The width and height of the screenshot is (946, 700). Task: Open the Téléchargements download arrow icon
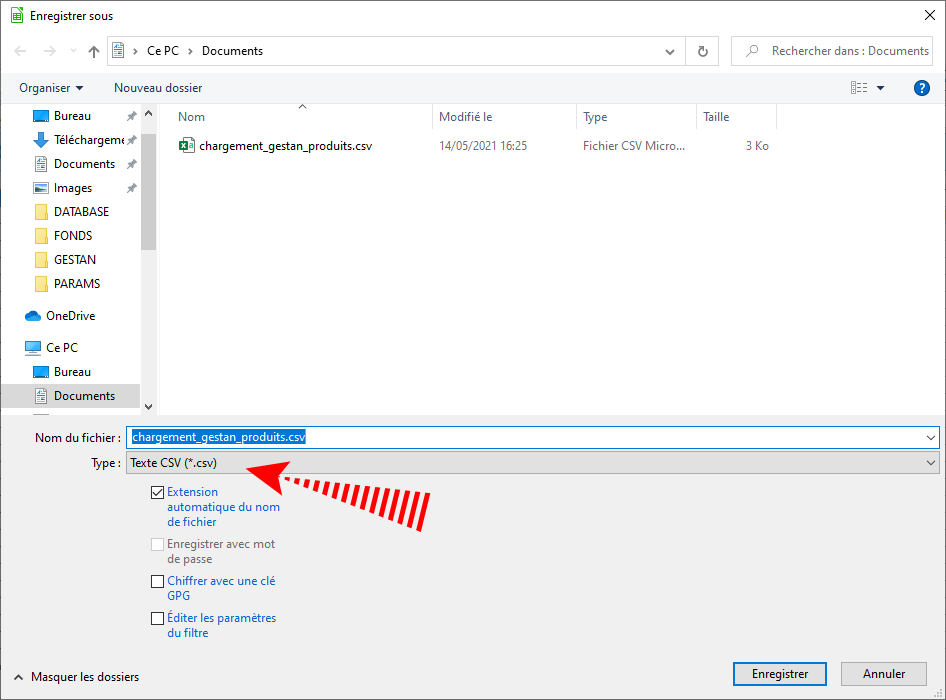coord(41,140)
